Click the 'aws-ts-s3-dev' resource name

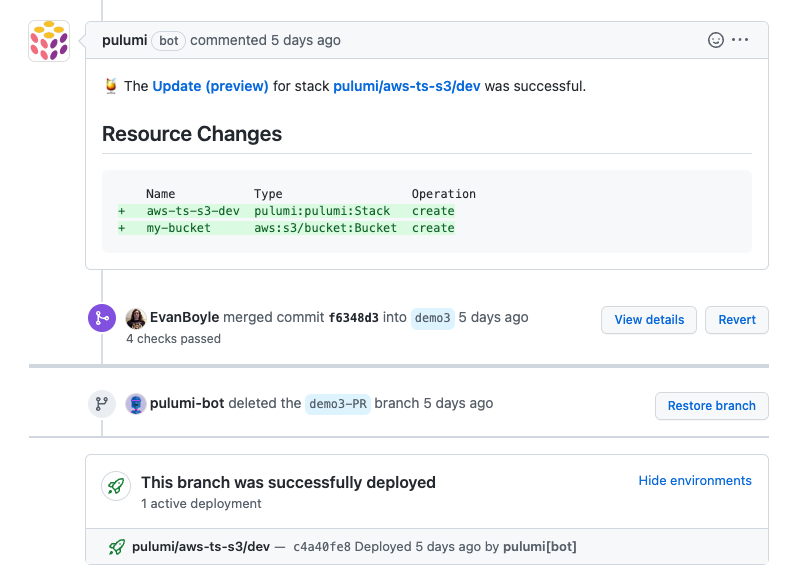click(x=193, y=211)
